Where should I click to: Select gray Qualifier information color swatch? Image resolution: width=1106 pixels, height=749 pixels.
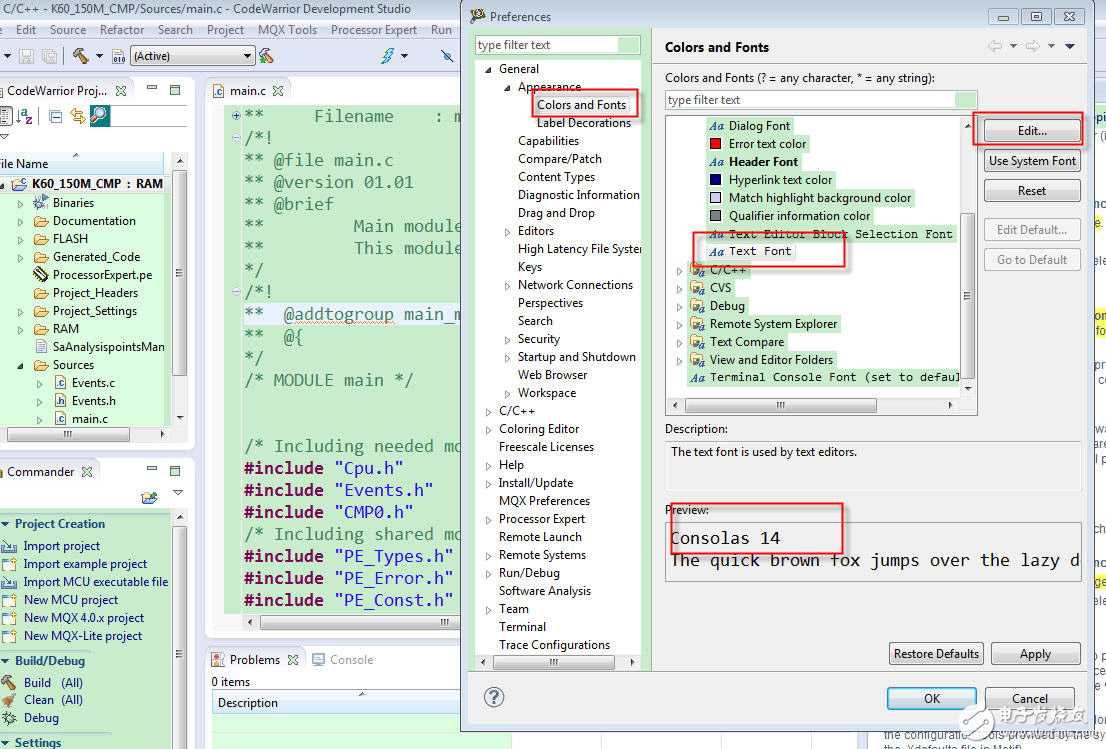[x=715, y=216]
